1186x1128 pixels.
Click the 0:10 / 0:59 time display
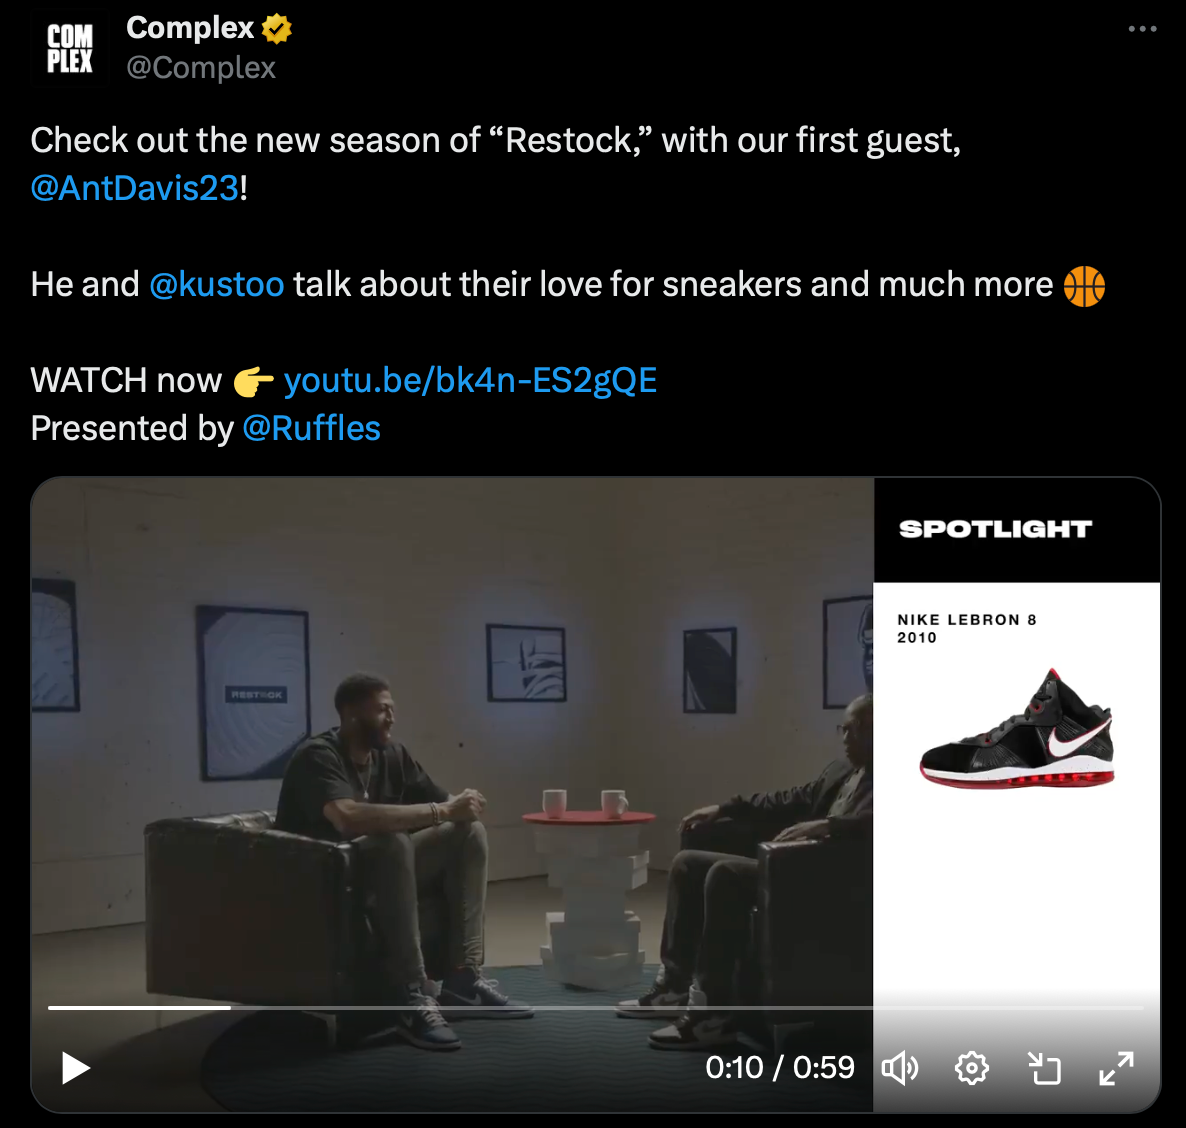(780, 1067)
